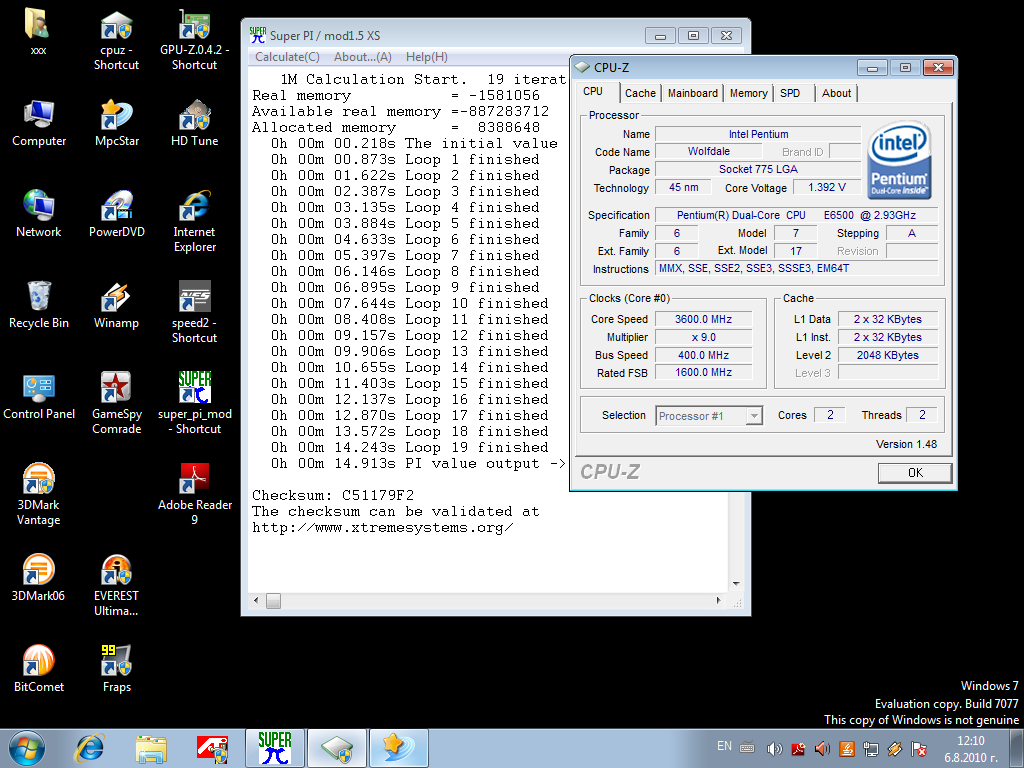The height and width of the screenshot is (768, 1024).
Task: Click Super PI scroll right arrow
Action: coord(719,601)
